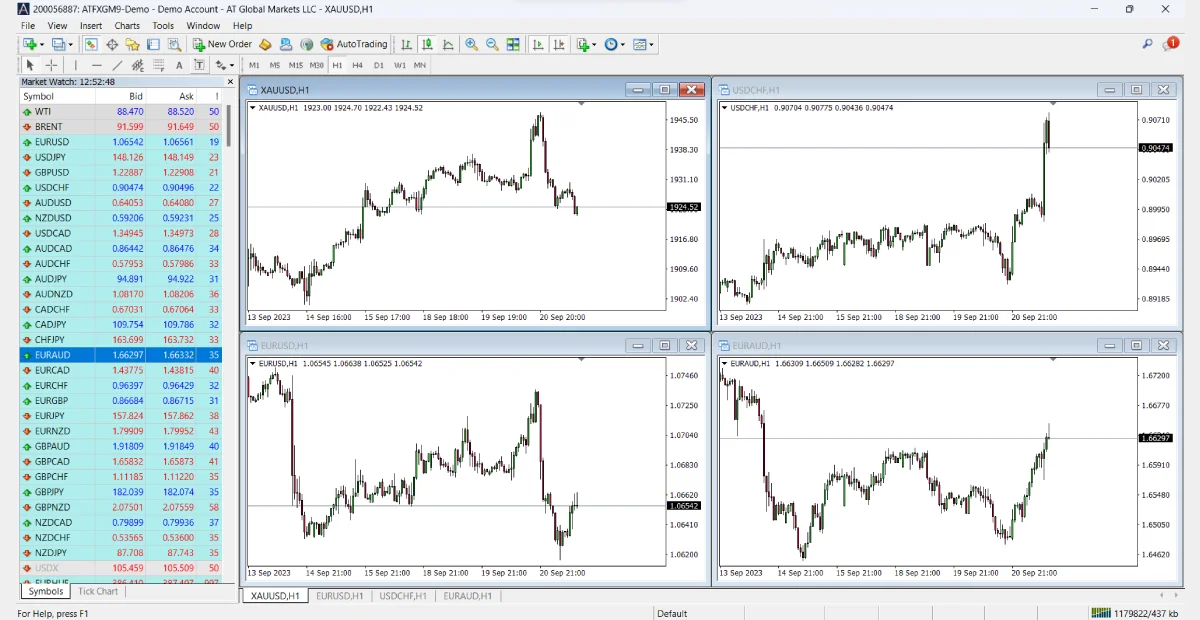Switch charts to candlestick display

point(427,44)
